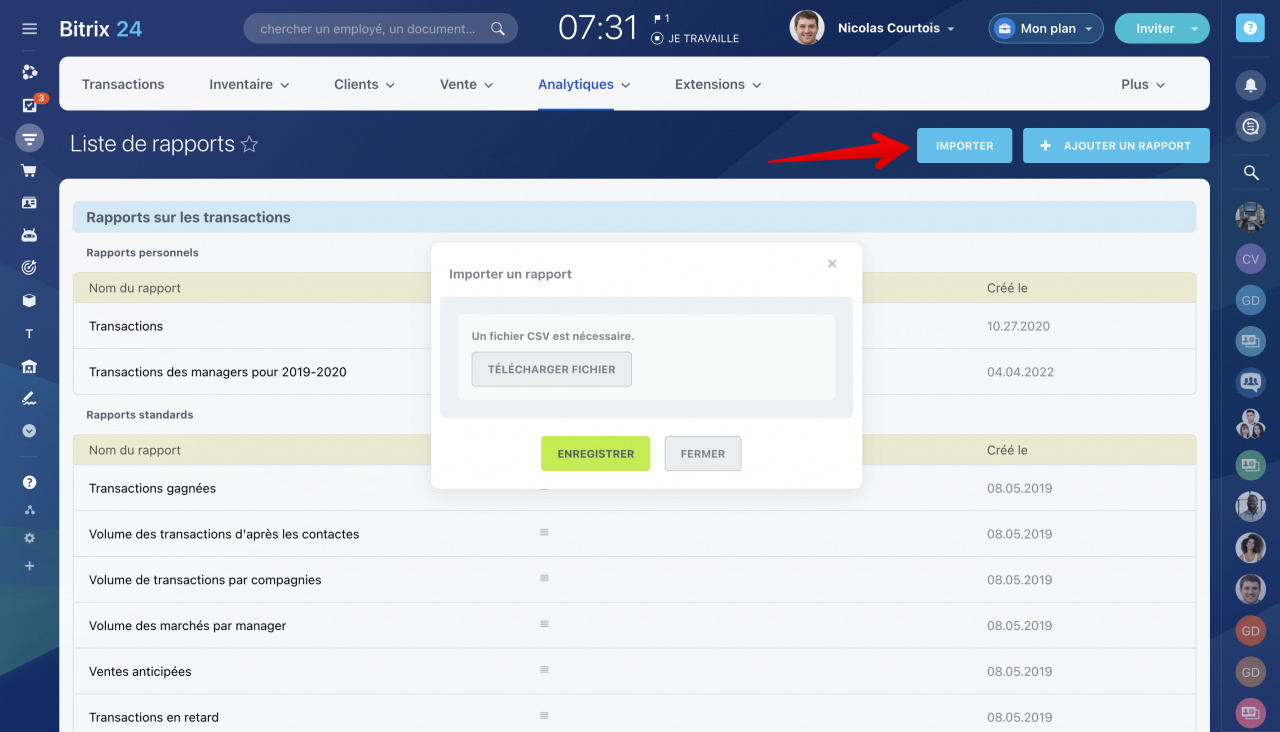Expand the Analytiques menu
The width and height of the screenshot is (1280, 732).
584,84
